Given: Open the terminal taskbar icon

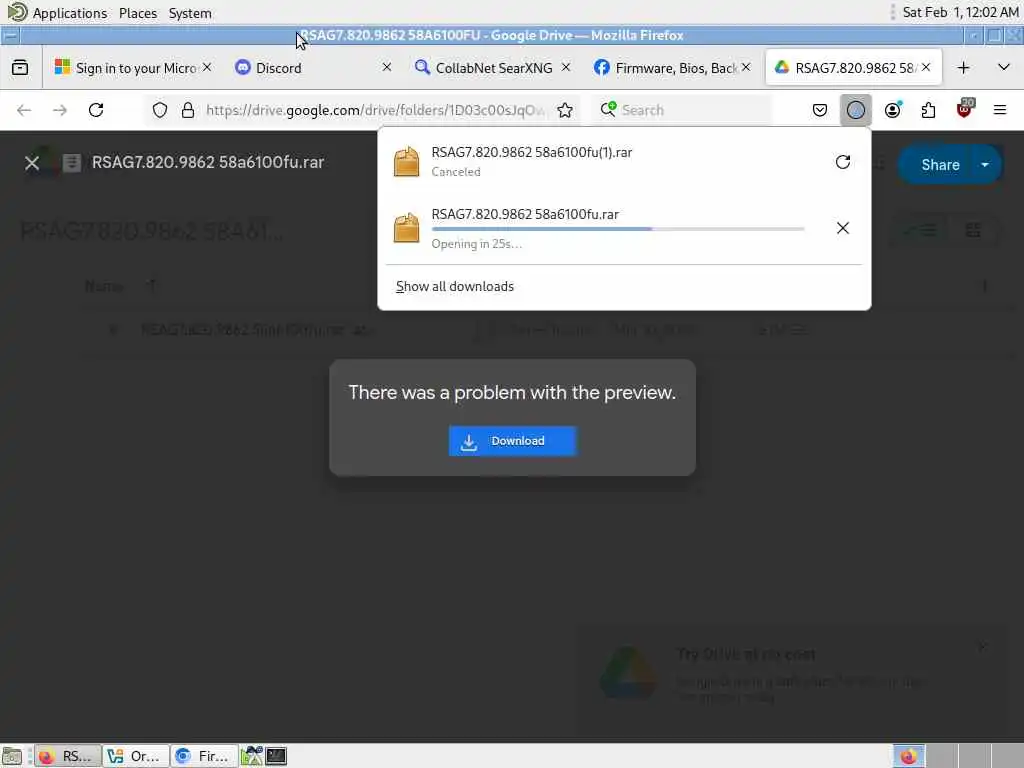Looking at the screenshot, I should [276, 756].
